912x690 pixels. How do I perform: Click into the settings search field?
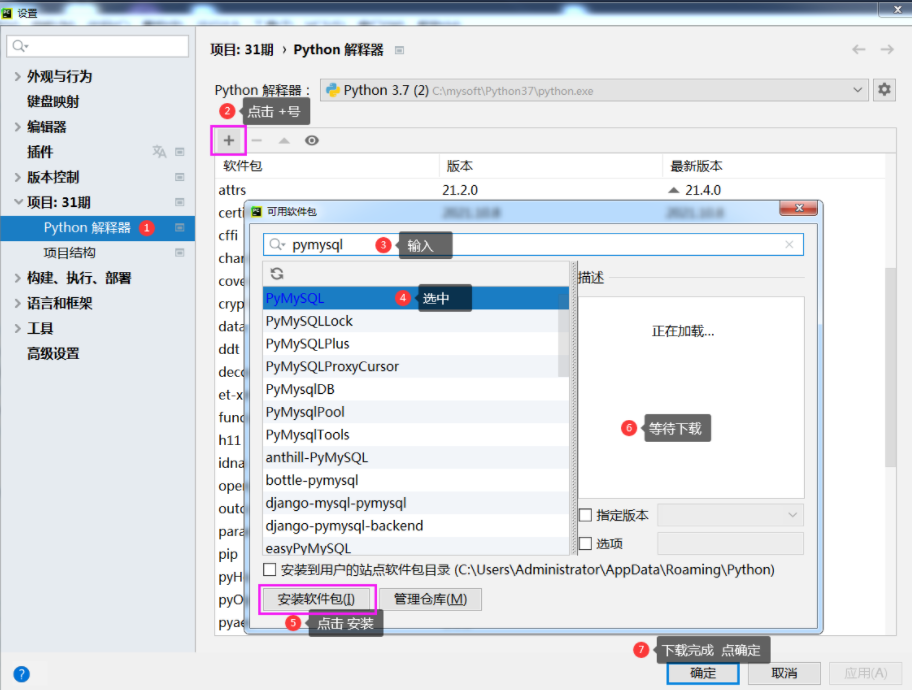click(x=98, y=46)
